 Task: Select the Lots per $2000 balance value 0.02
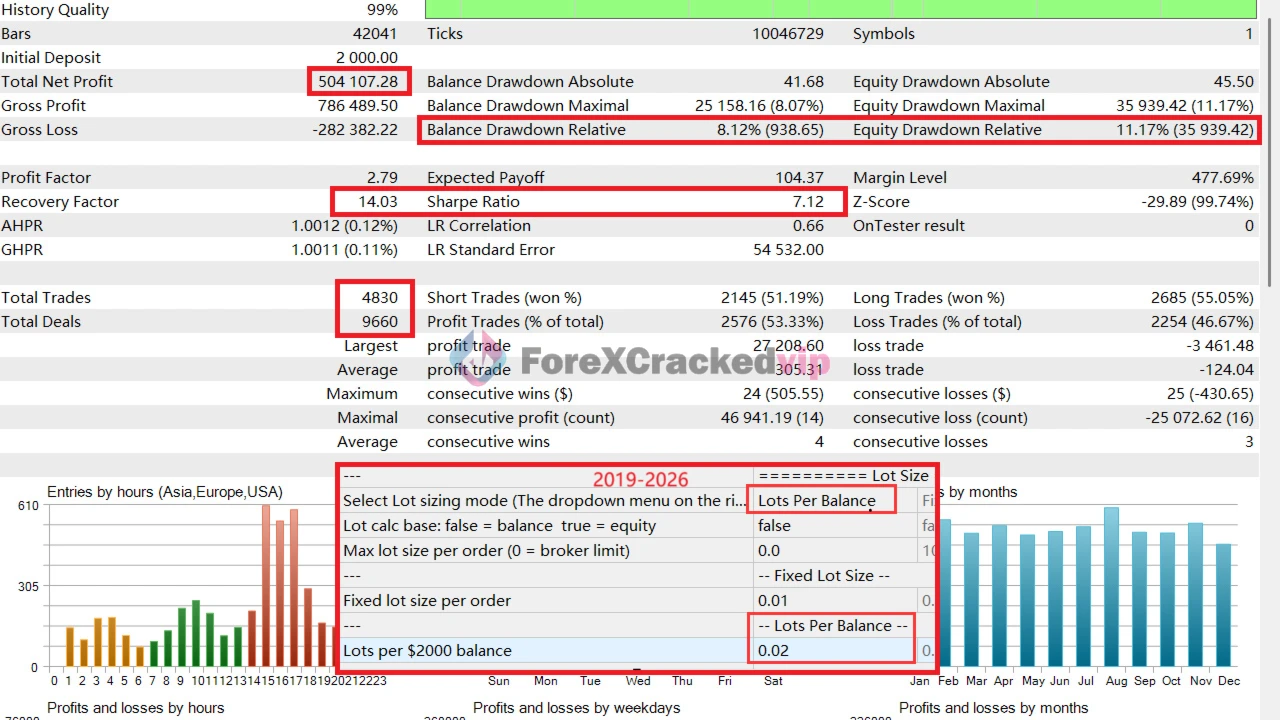tap(775, 651)
